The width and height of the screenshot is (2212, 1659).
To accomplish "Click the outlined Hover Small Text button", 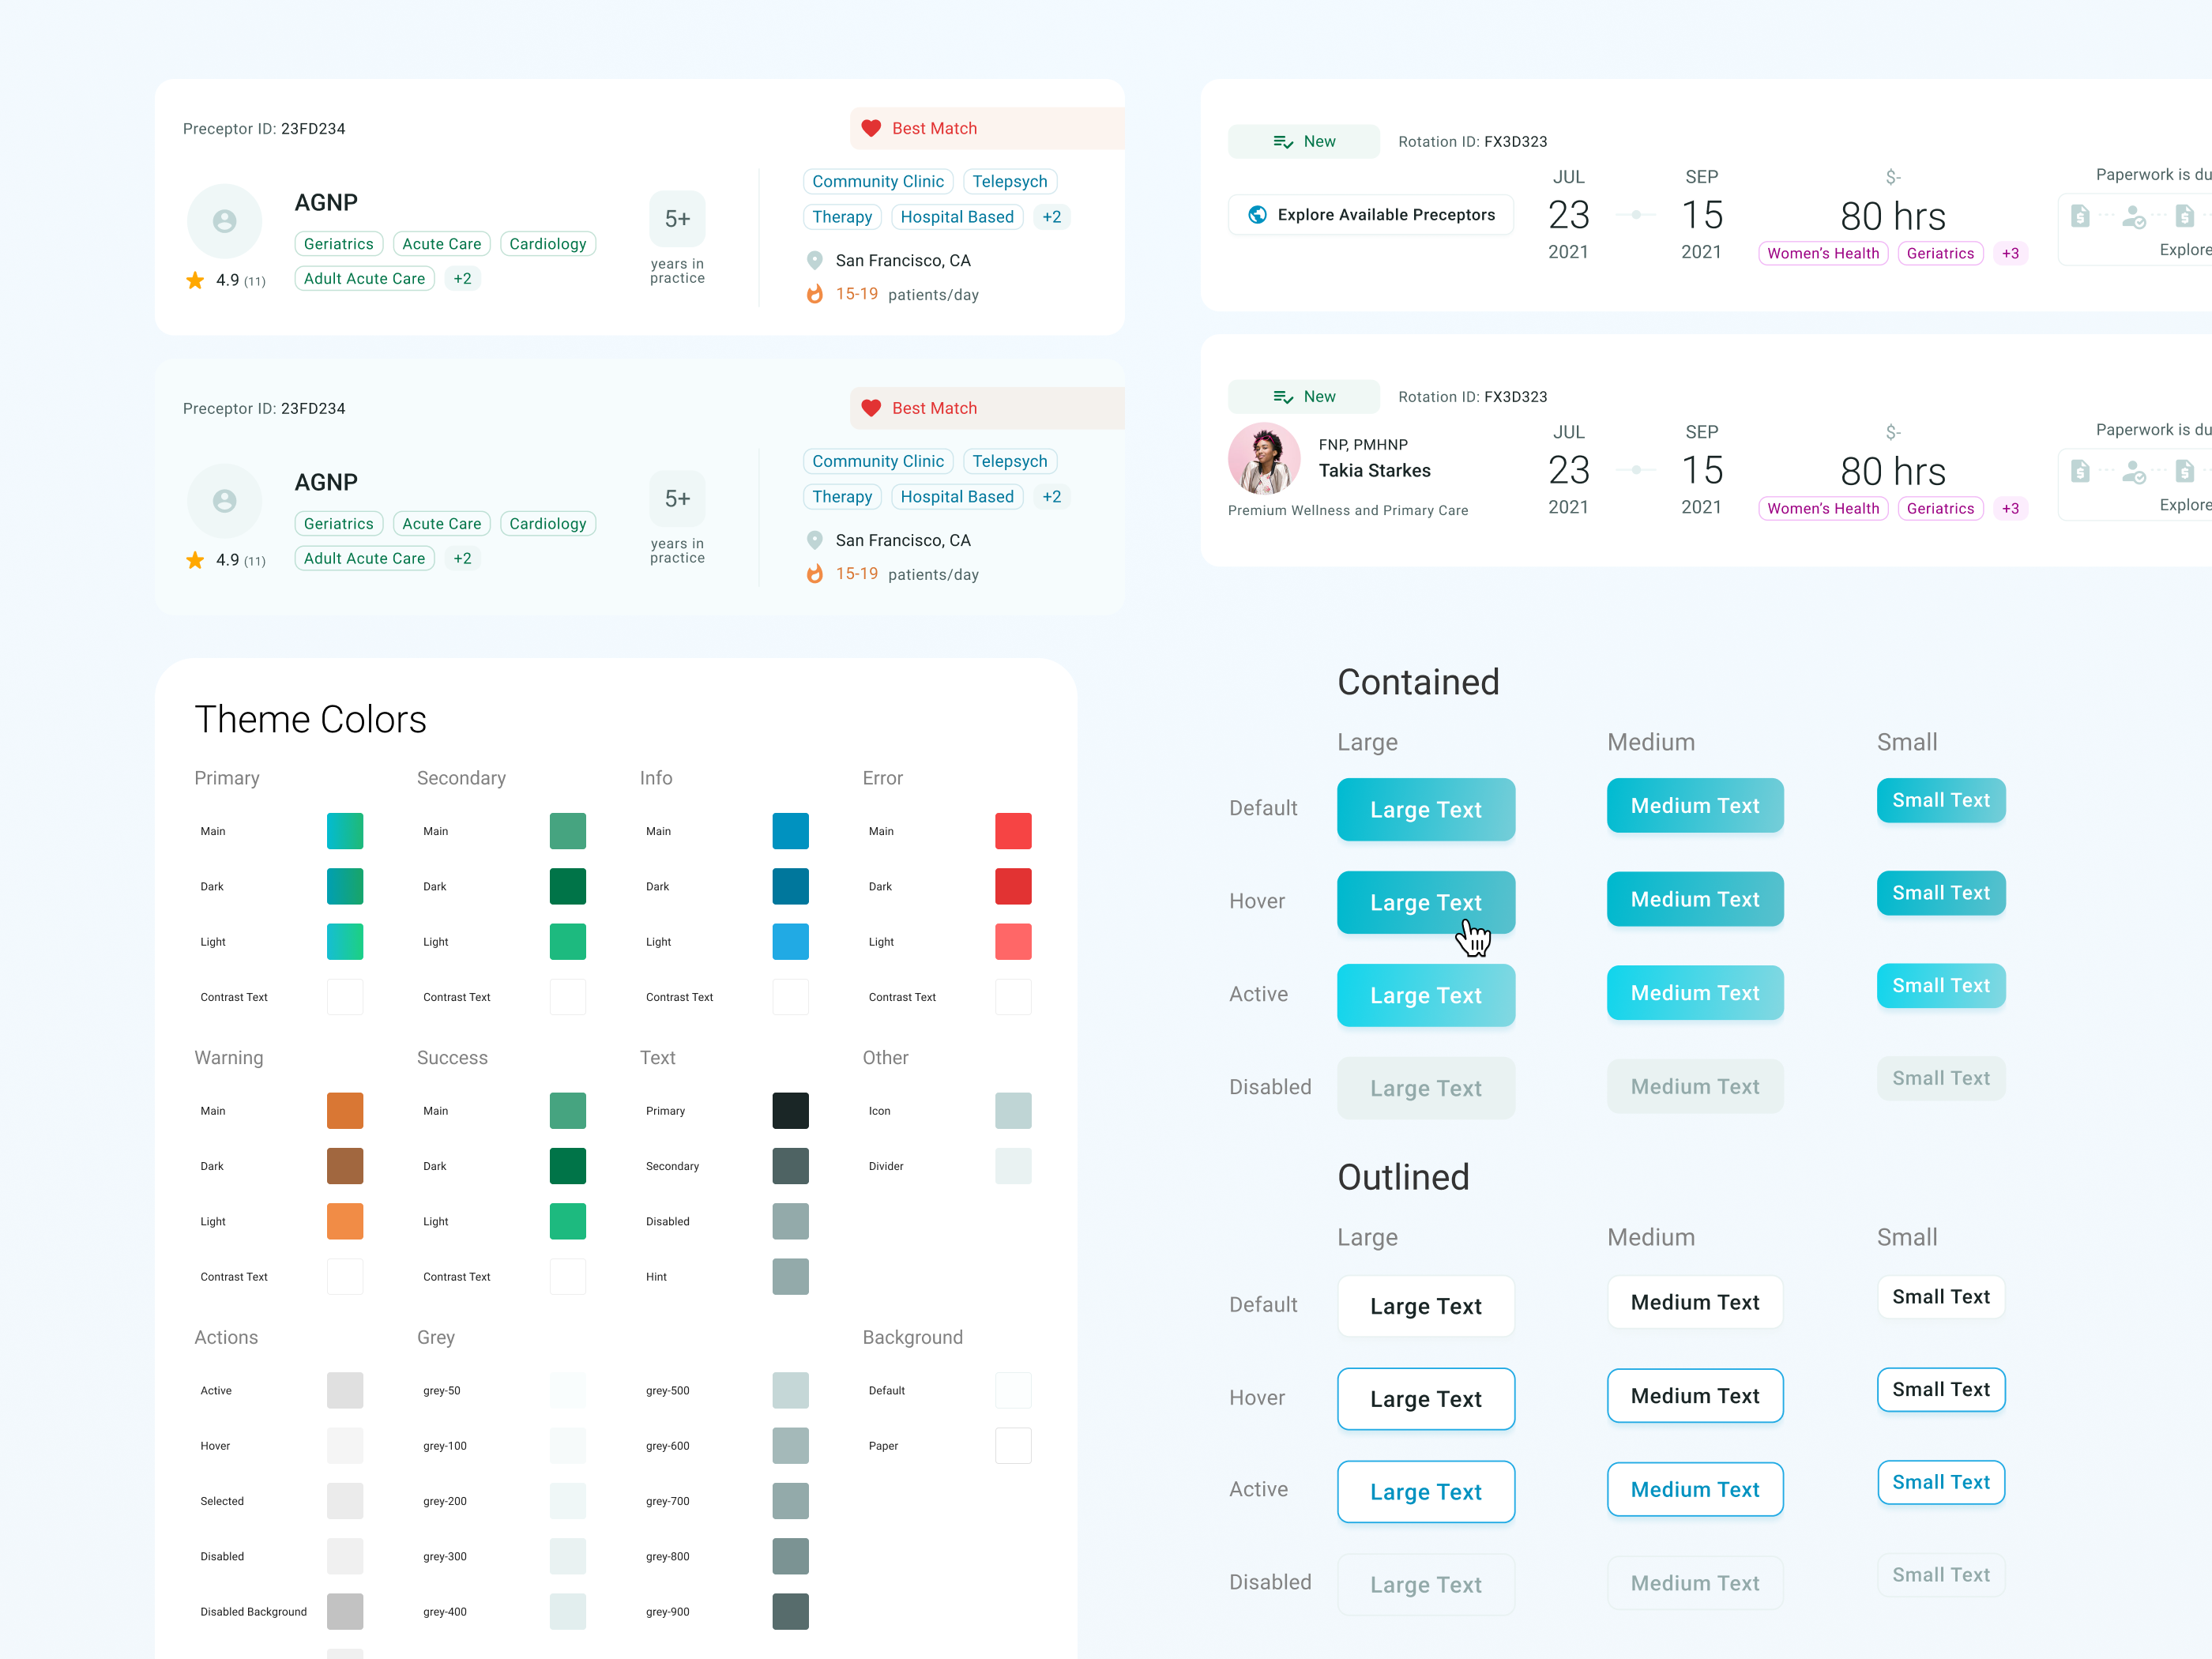I will click(x=1940, y=1389).
